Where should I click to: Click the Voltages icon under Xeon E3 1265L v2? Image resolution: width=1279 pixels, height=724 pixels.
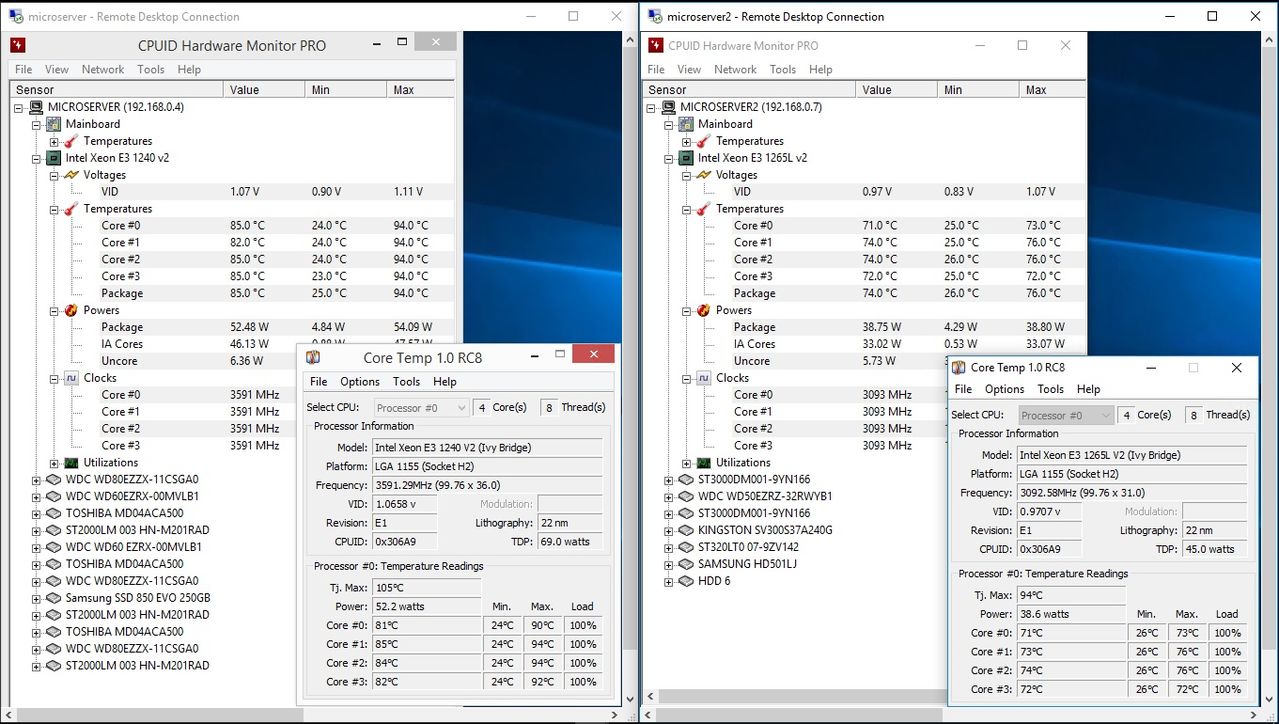703,175
